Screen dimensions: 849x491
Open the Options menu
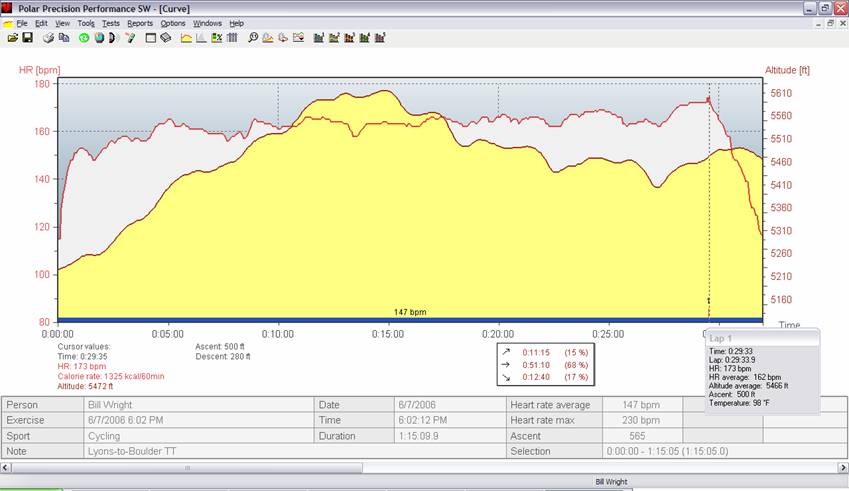point(173,24)
